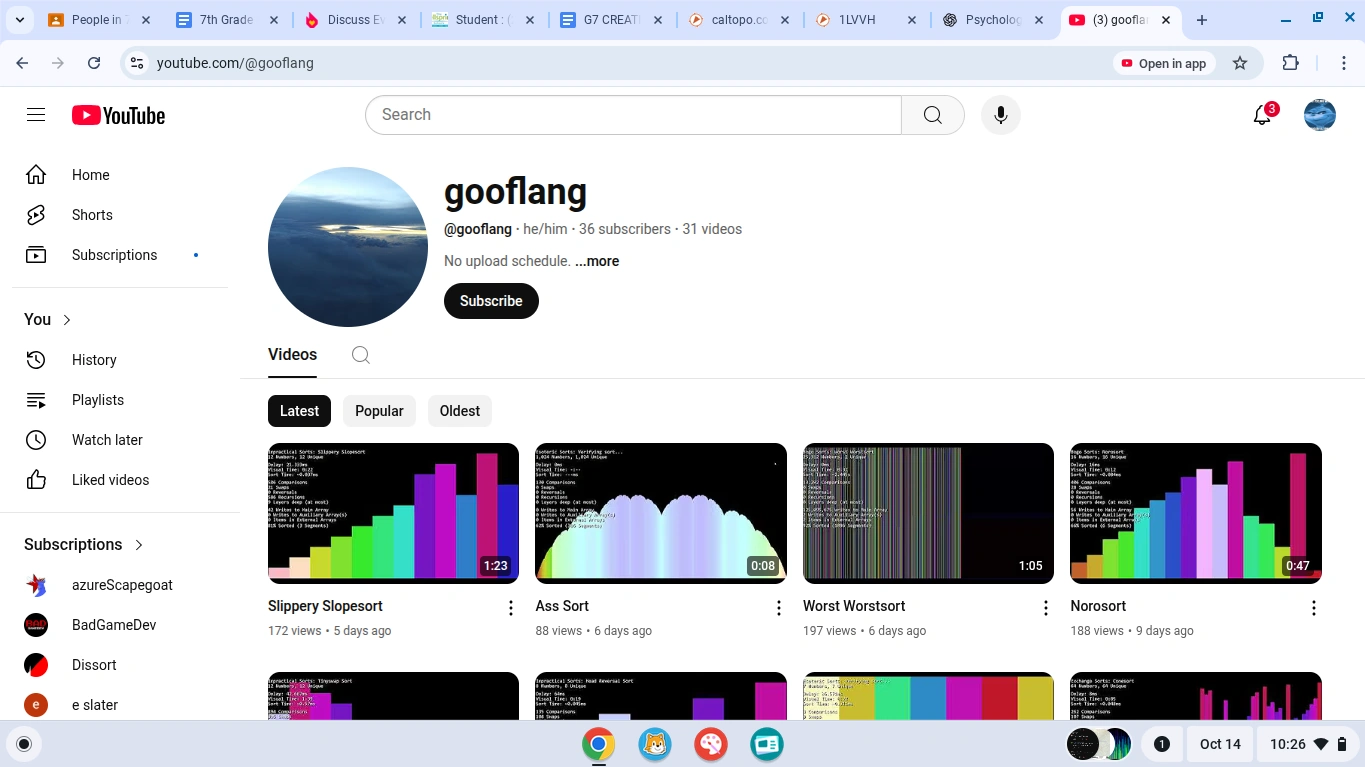Open Liked videos
1365x767 pixels.
coord(110,480)
